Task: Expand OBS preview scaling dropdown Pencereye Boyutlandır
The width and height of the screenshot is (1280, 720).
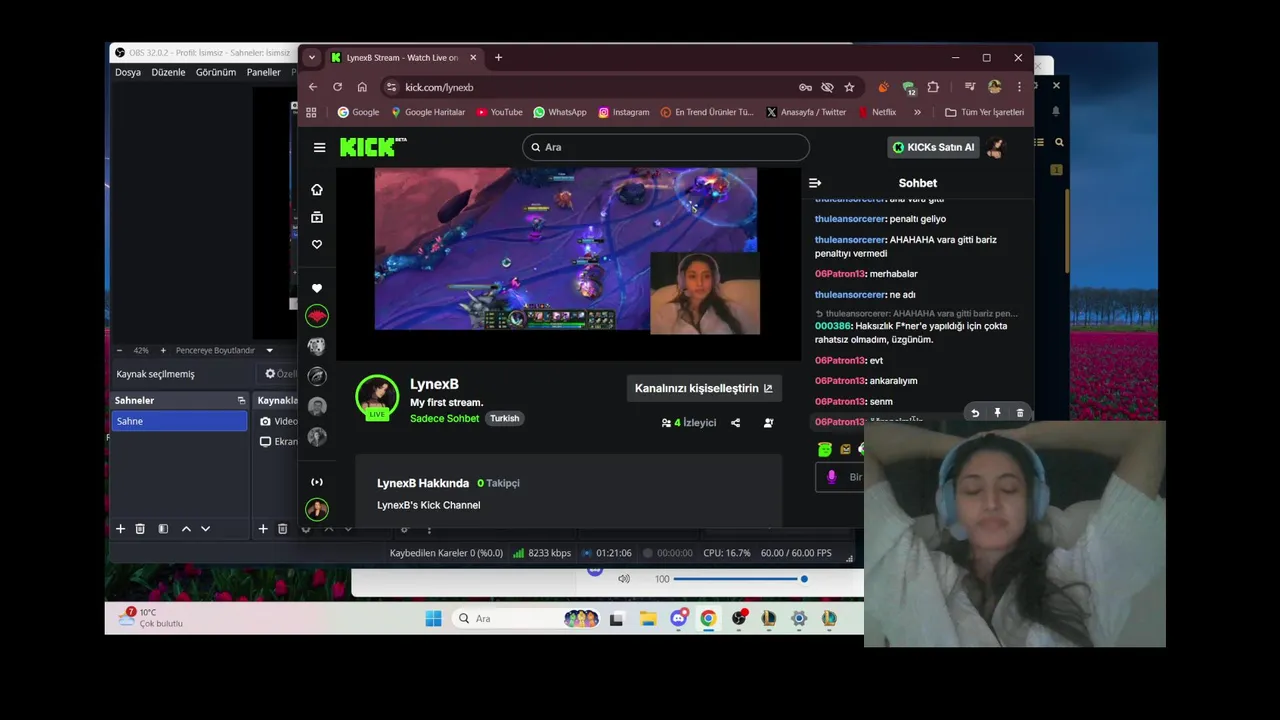Action: click(x=224, y=350)
